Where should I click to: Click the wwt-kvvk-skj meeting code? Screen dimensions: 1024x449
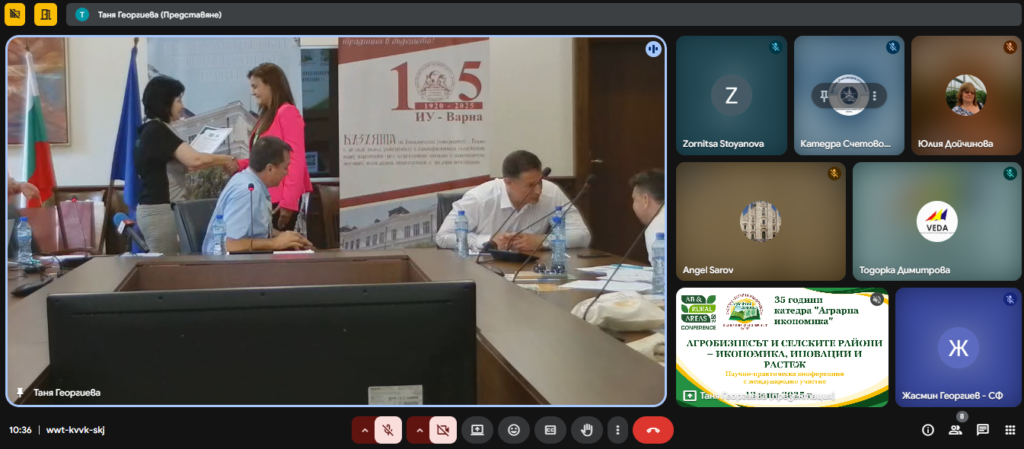point(75,430)
